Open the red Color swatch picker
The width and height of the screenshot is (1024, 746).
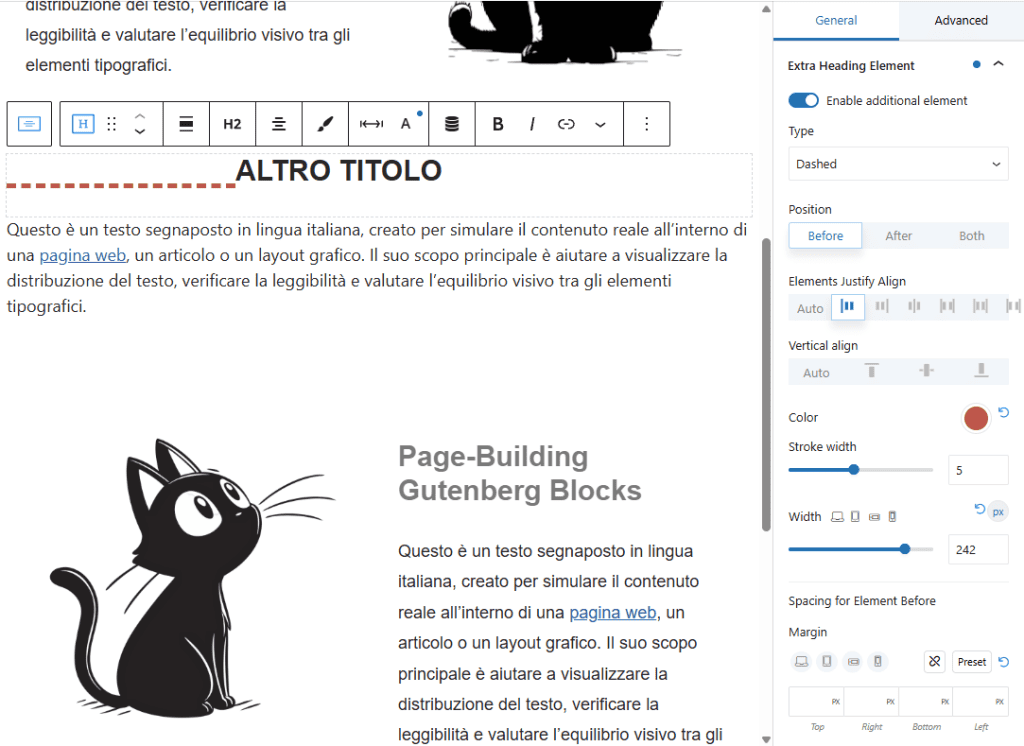click(x=976, y=418)
